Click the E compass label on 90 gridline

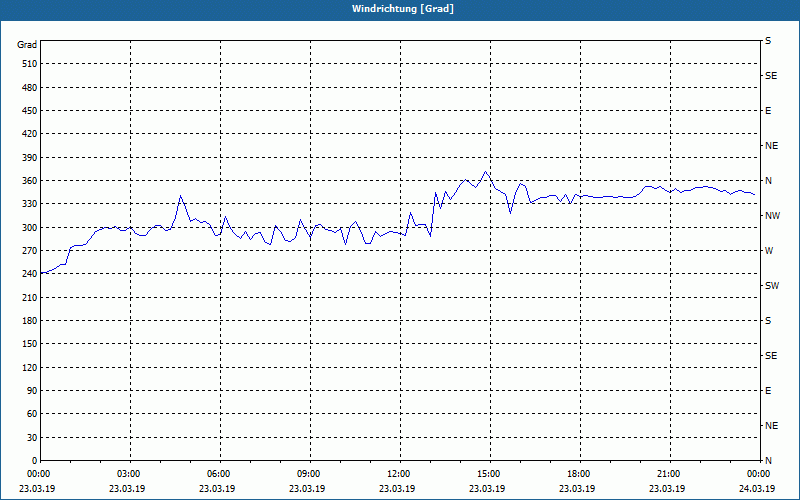pyautogui.click(x=768, y=391)
